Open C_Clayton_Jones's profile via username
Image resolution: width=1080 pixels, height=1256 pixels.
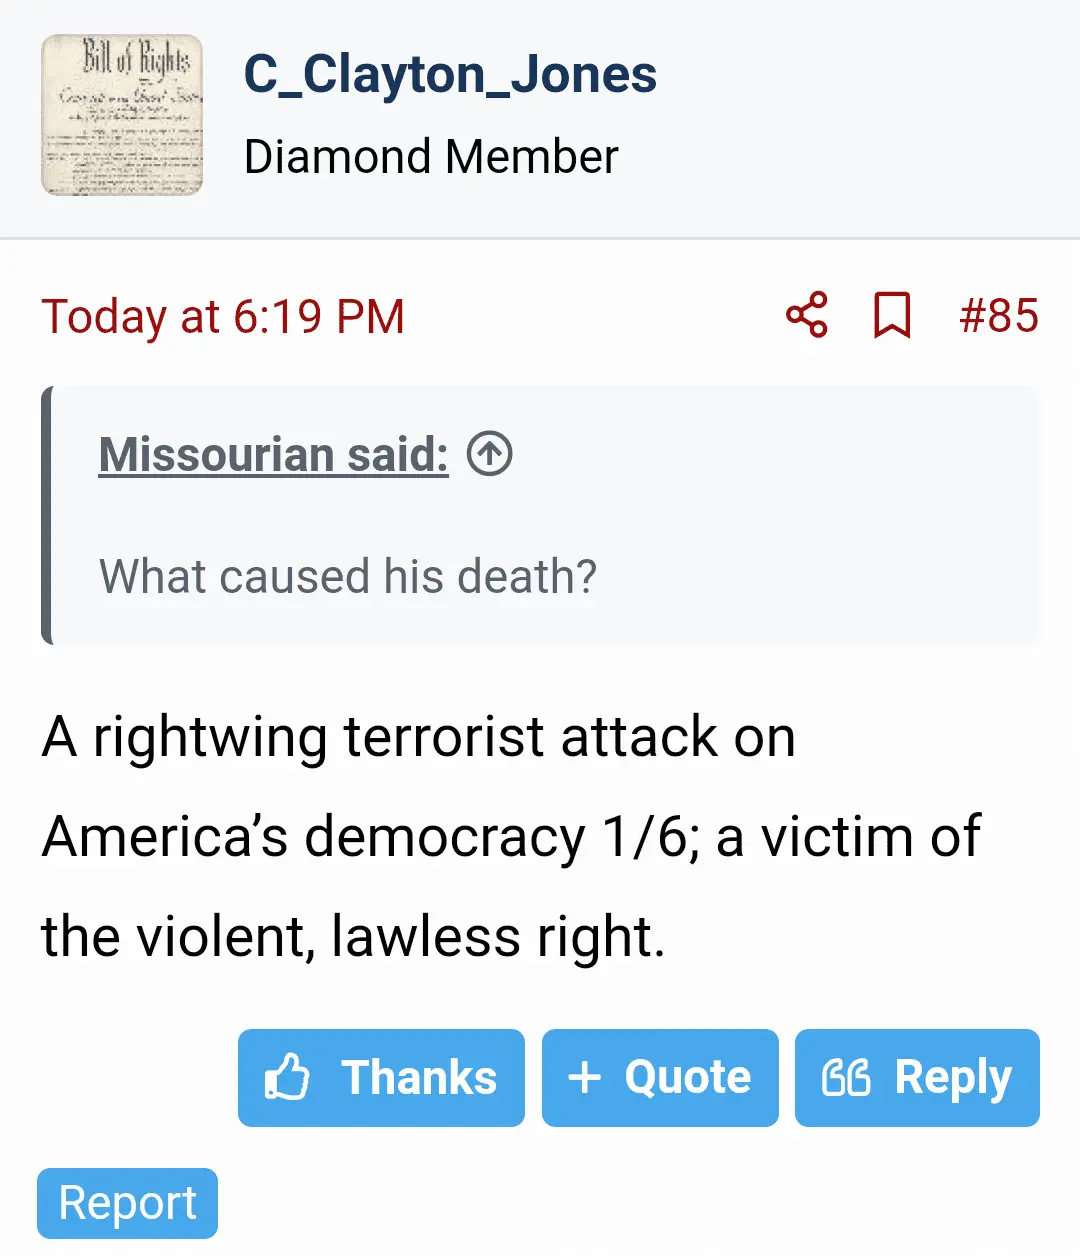point(450,75)
